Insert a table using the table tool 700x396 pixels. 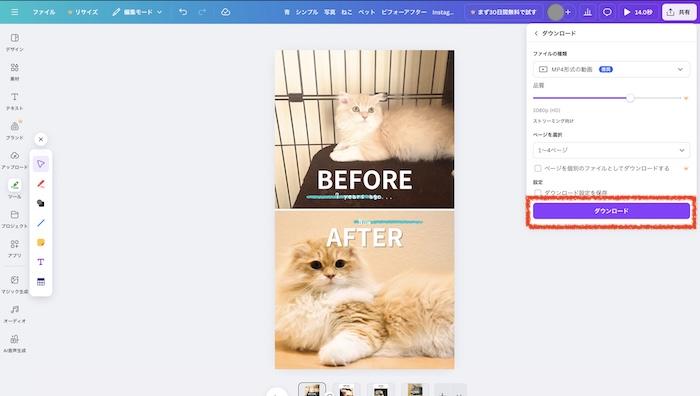(x=41, y=282)
